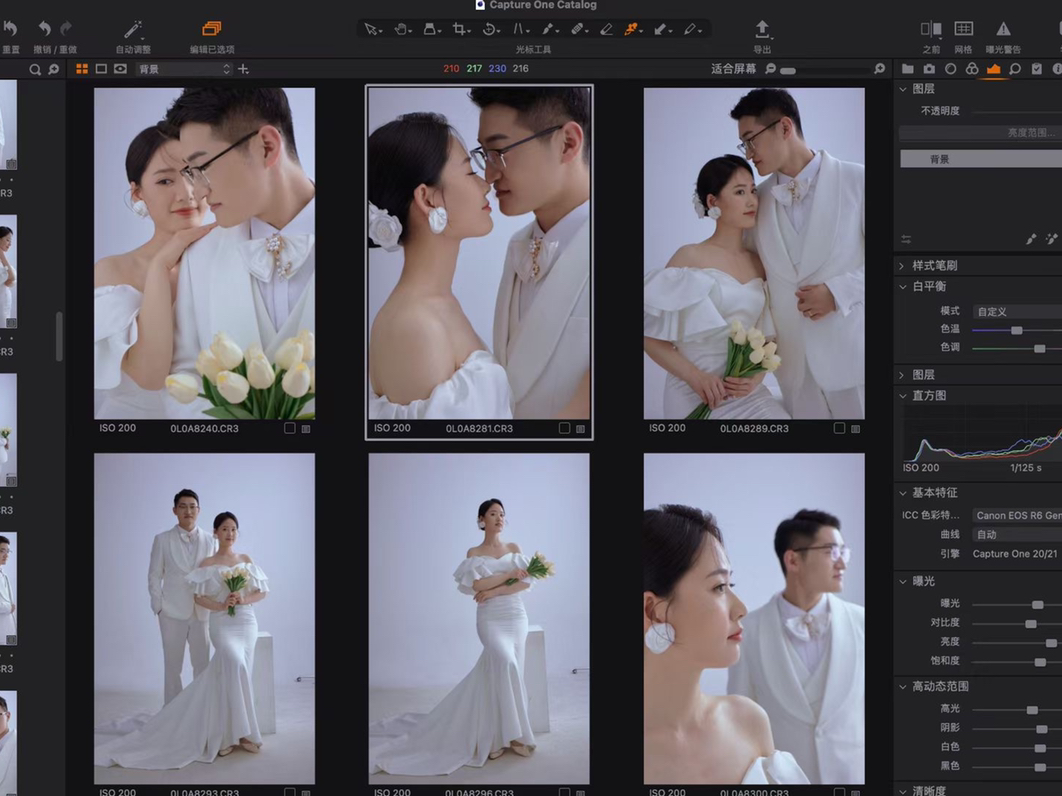Open the Library folder tool tab
This screenshot has height=796, width=1062.
(908, 68)
